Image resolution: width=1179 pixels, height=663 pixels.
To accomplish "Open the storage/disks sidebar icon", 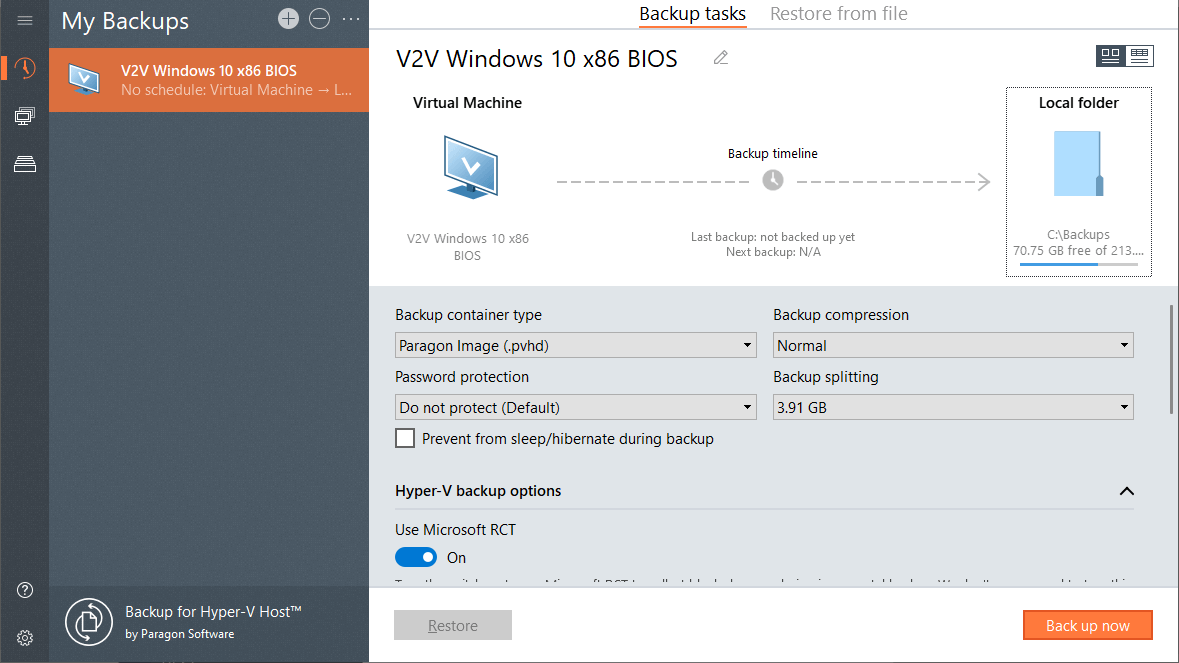I will click(24, 163).
